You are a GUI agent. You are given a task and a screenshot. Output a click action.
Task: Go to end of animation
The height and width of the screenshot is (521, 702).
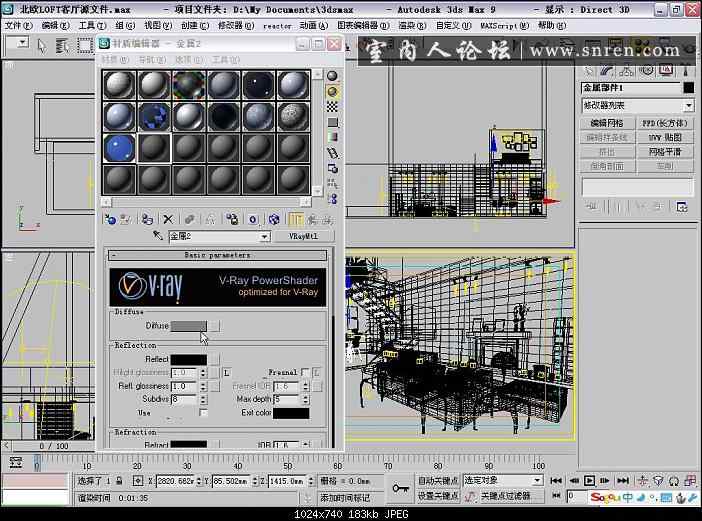click(623, 481)
